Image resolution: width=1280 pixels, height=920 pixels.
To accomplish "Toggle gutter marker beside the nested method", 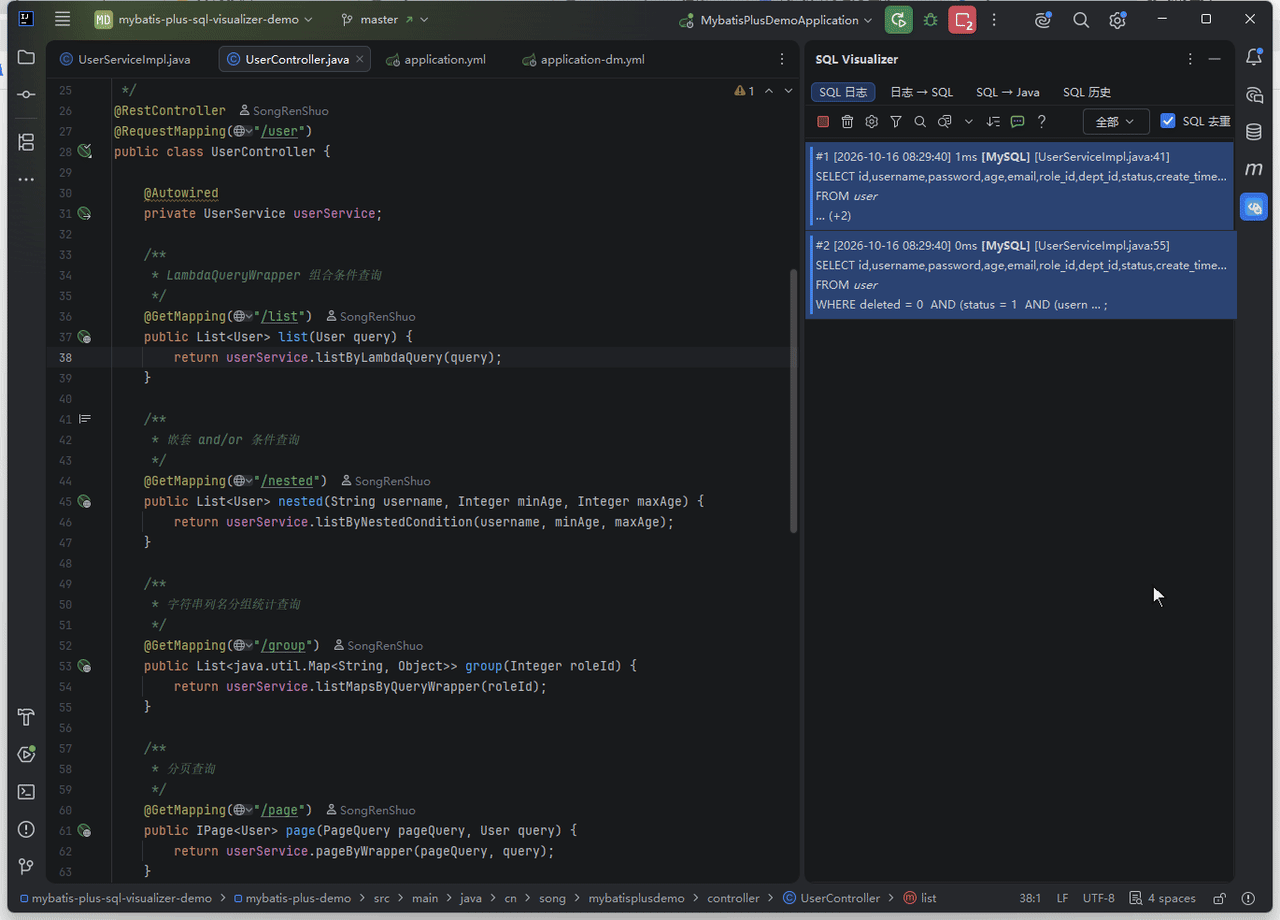I will pyautogui.click(x=84, y=501).
